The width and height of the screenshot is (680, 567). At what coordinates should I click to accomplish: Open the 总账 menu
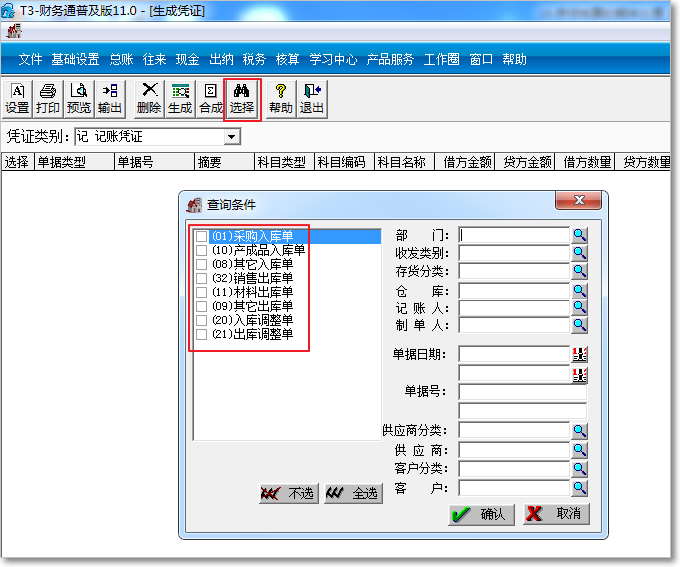pyautogui.click(x=121, y=59)
